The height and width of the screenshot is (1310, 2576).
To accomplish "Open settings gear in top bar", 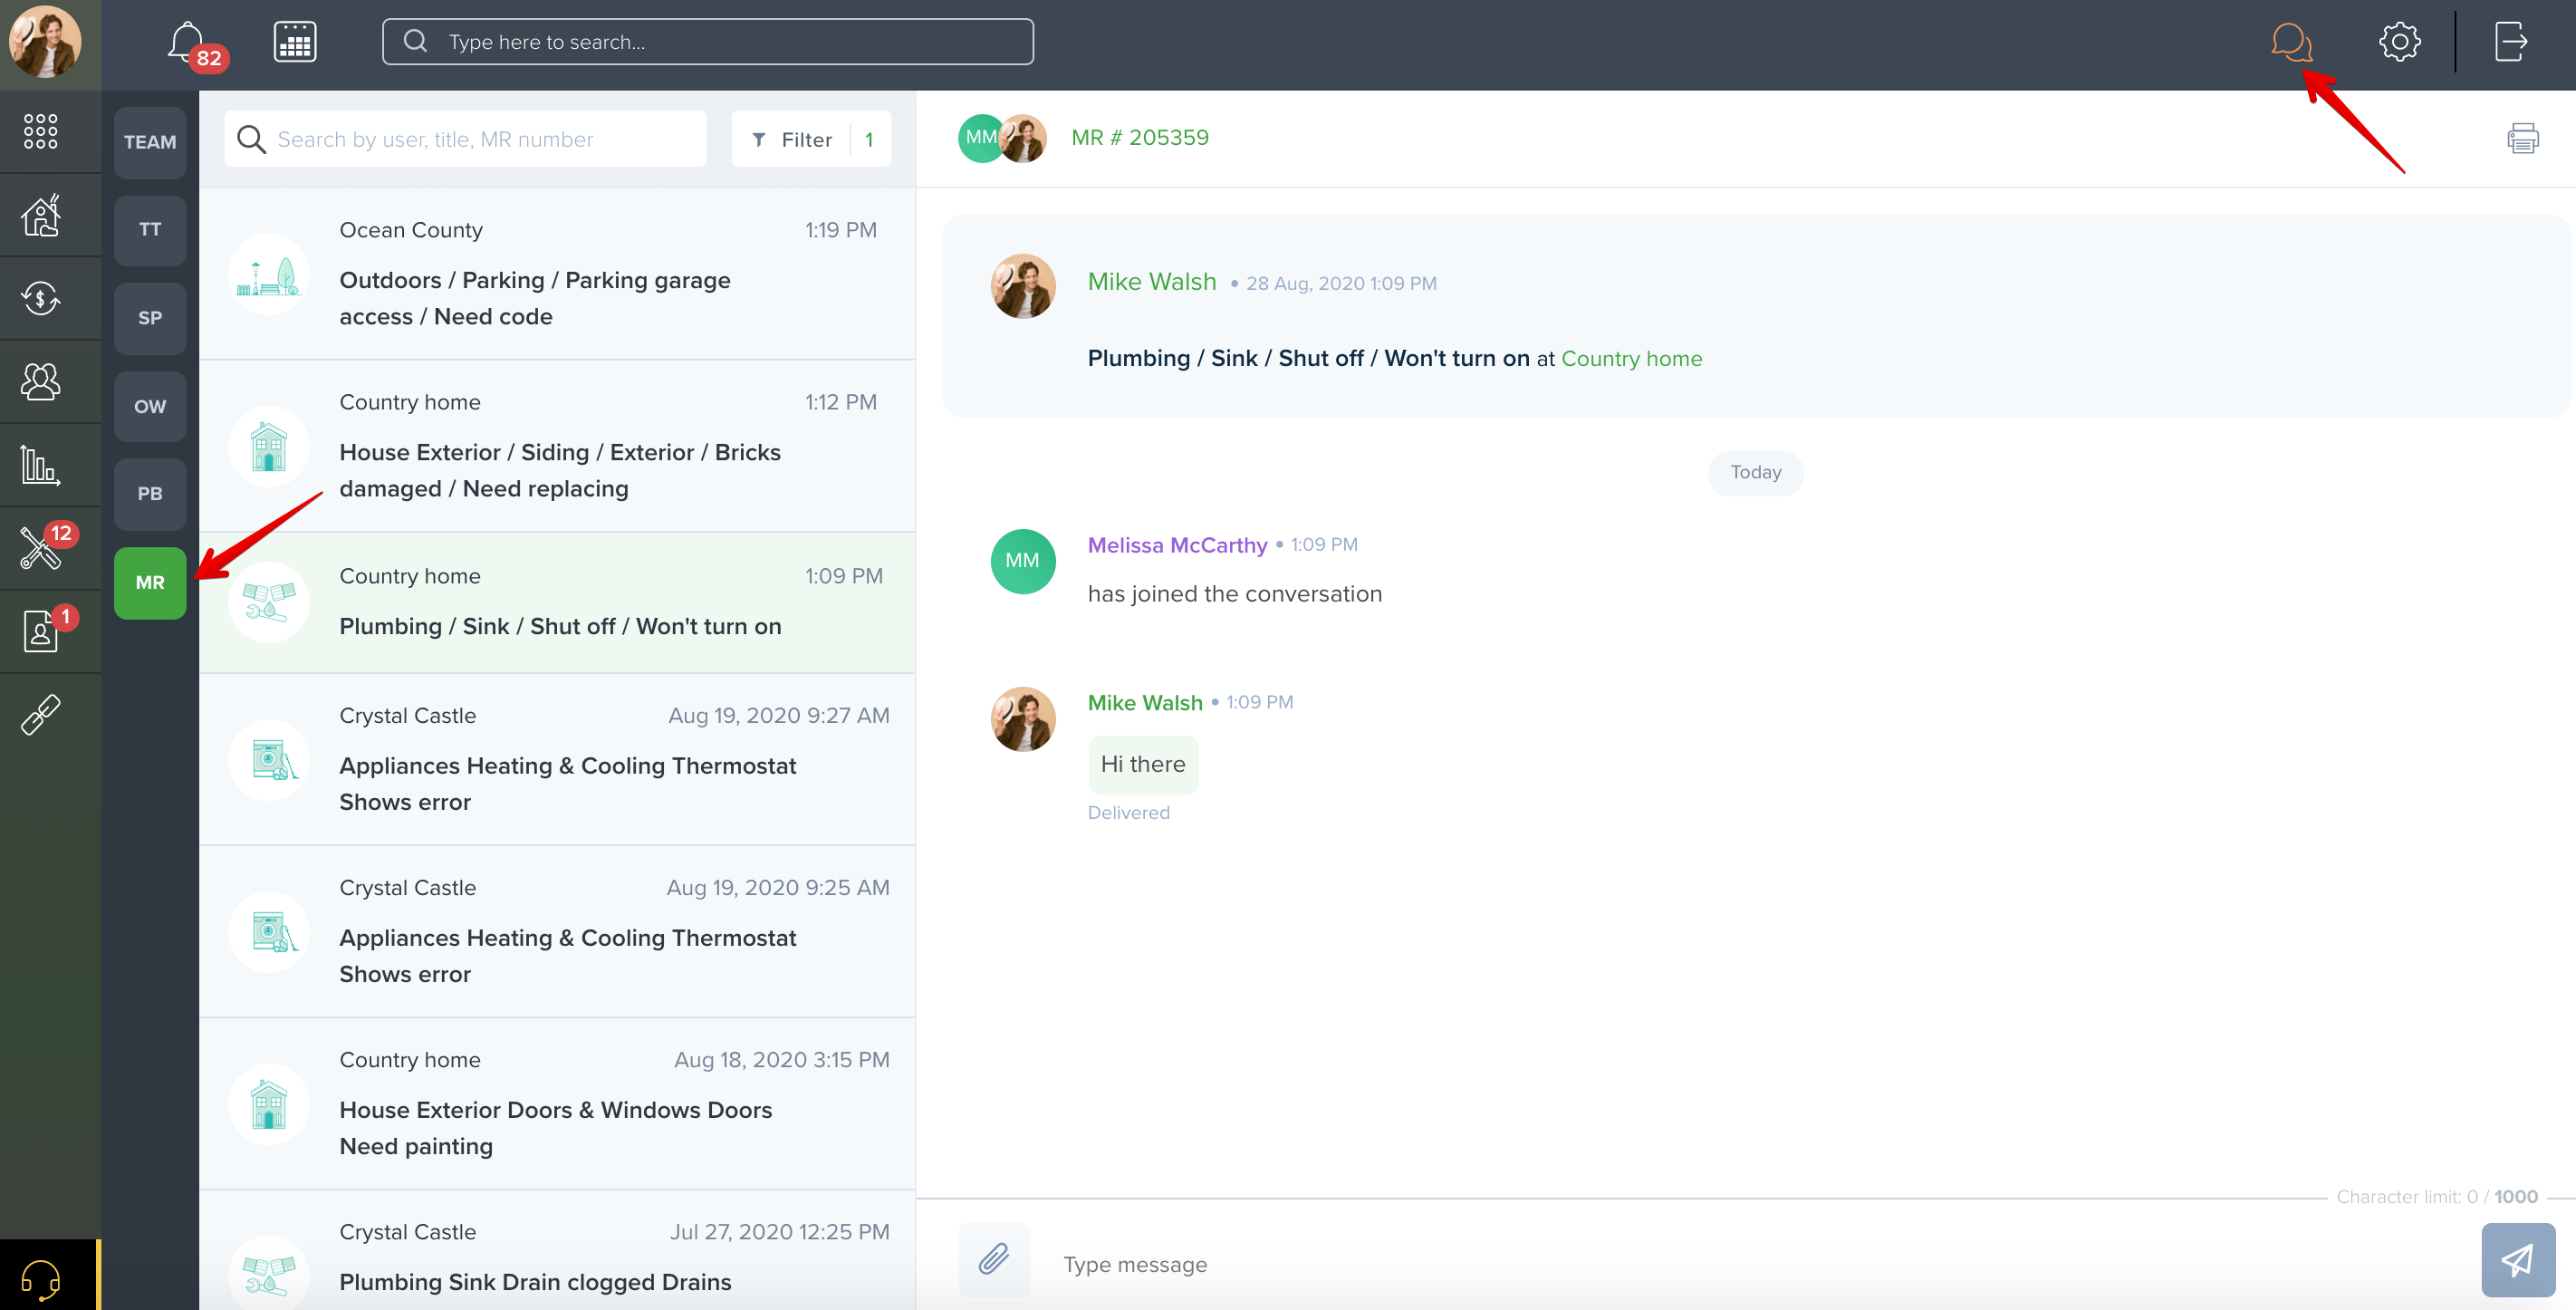I will 2399,42.
